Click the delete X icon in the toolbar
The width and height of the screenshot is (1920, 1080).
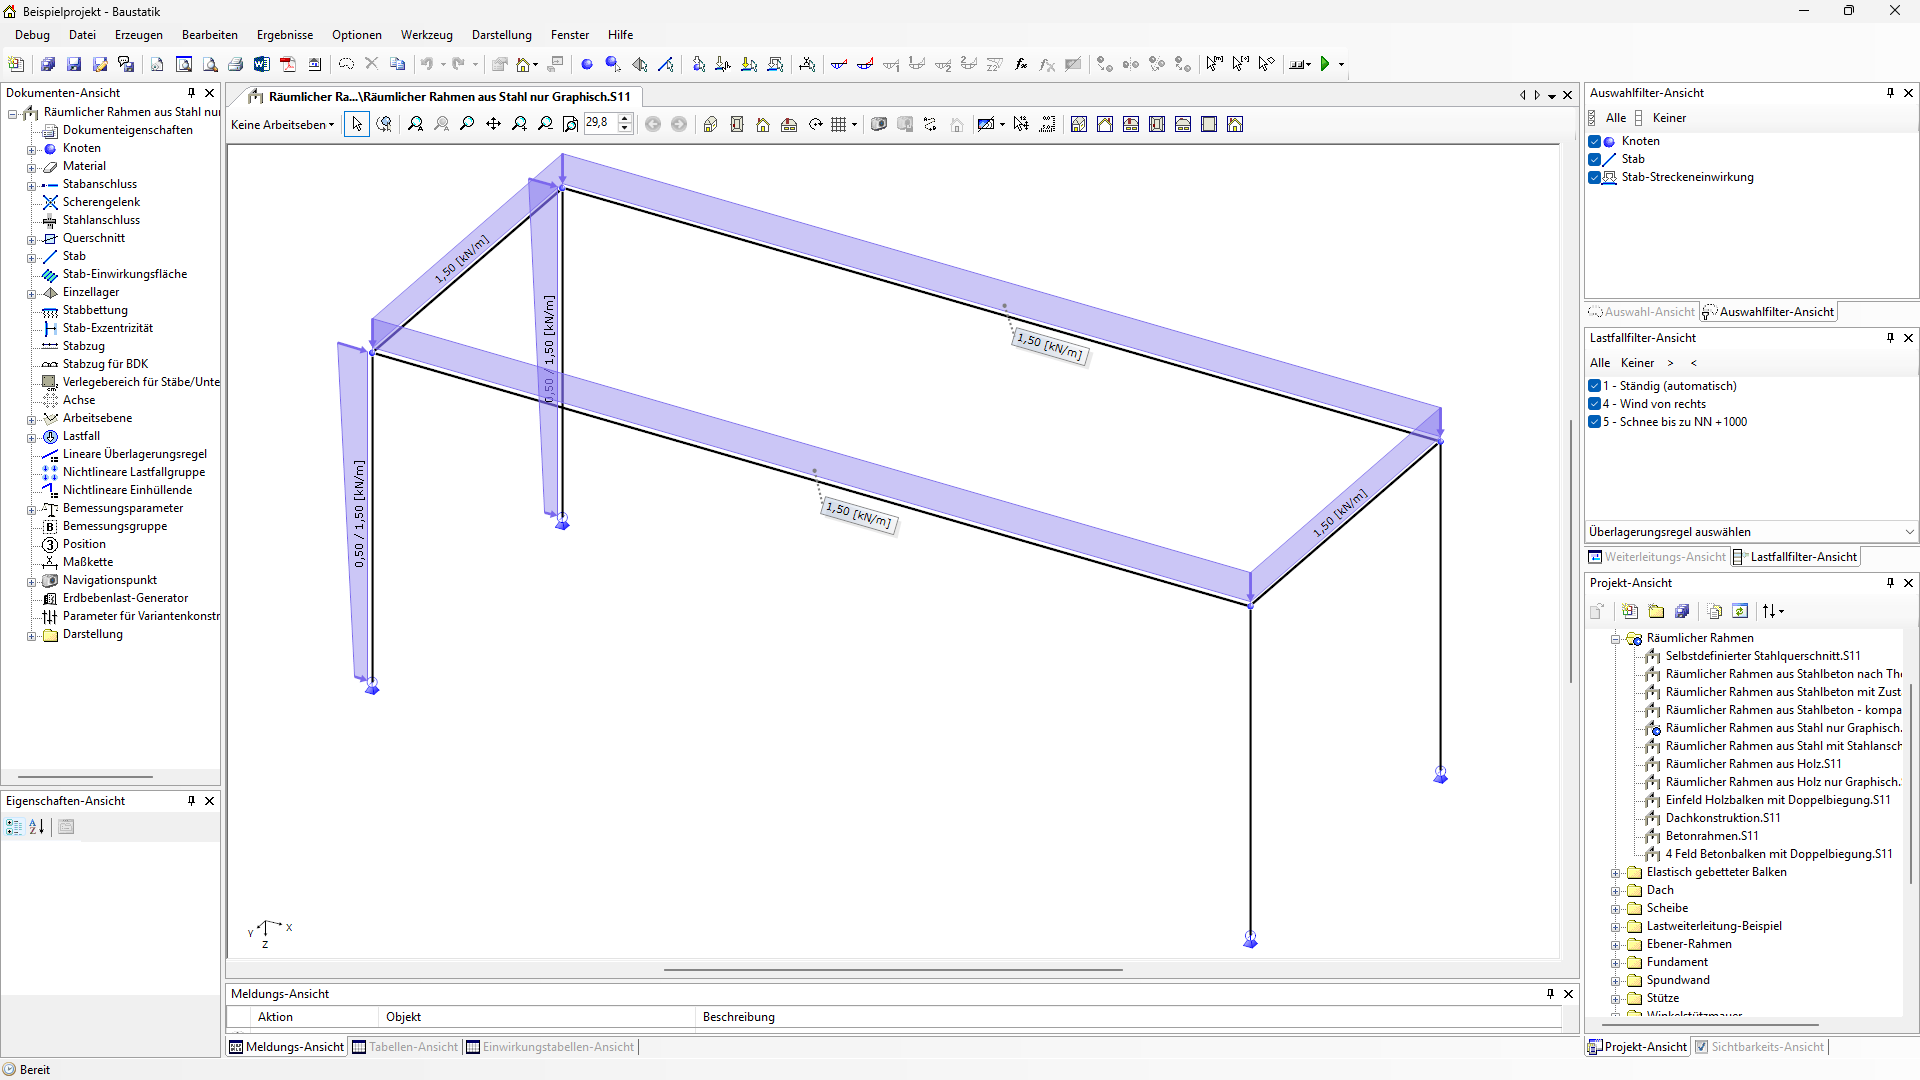[x=371, y=64]
